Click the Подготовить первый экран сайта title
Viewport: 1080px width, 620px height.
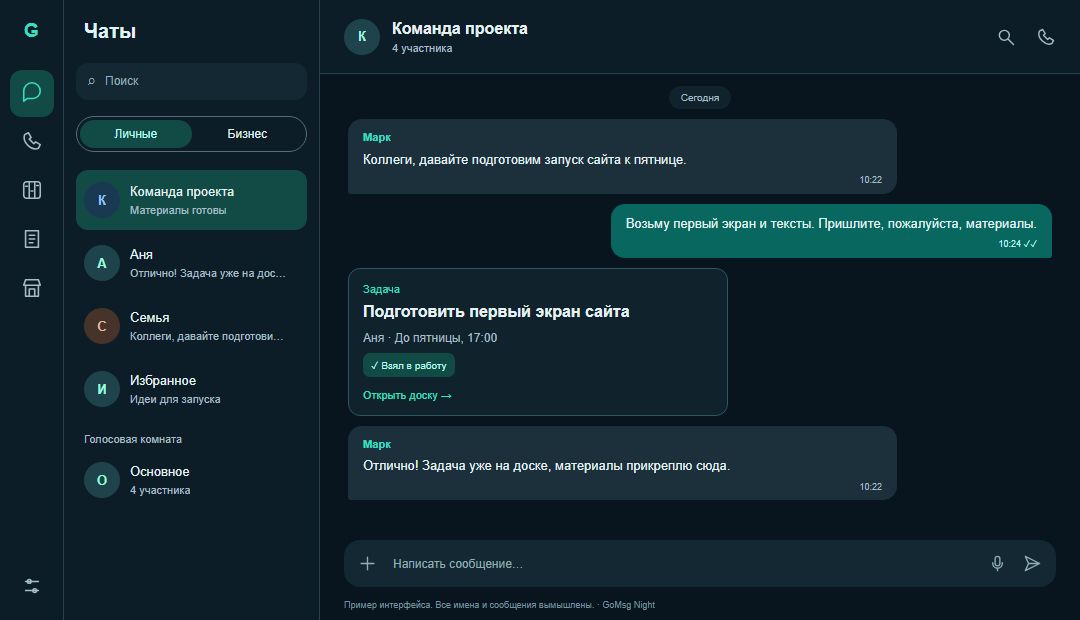point(496,311)
